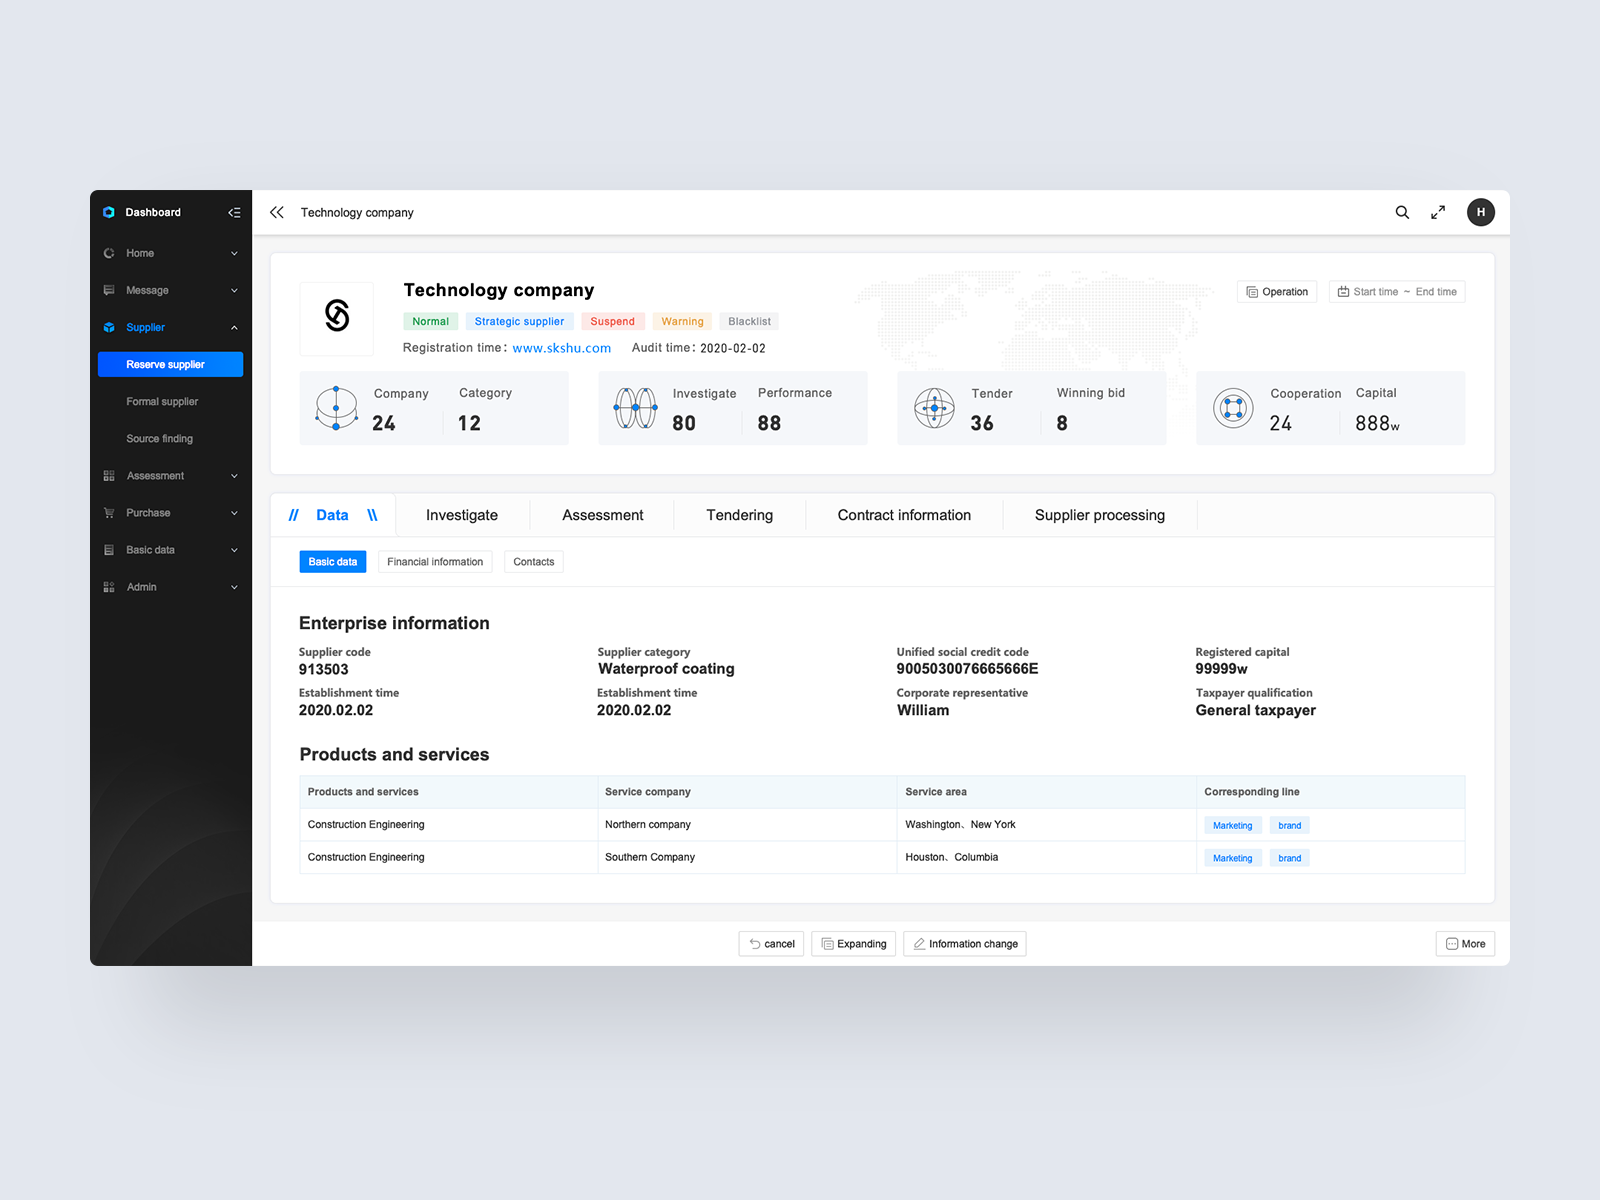Viewport: 1600px width, 1200px height.
Task: Open the Start time ~ End time date picker
Action: pyautogui.click(x=1396, y=291)
